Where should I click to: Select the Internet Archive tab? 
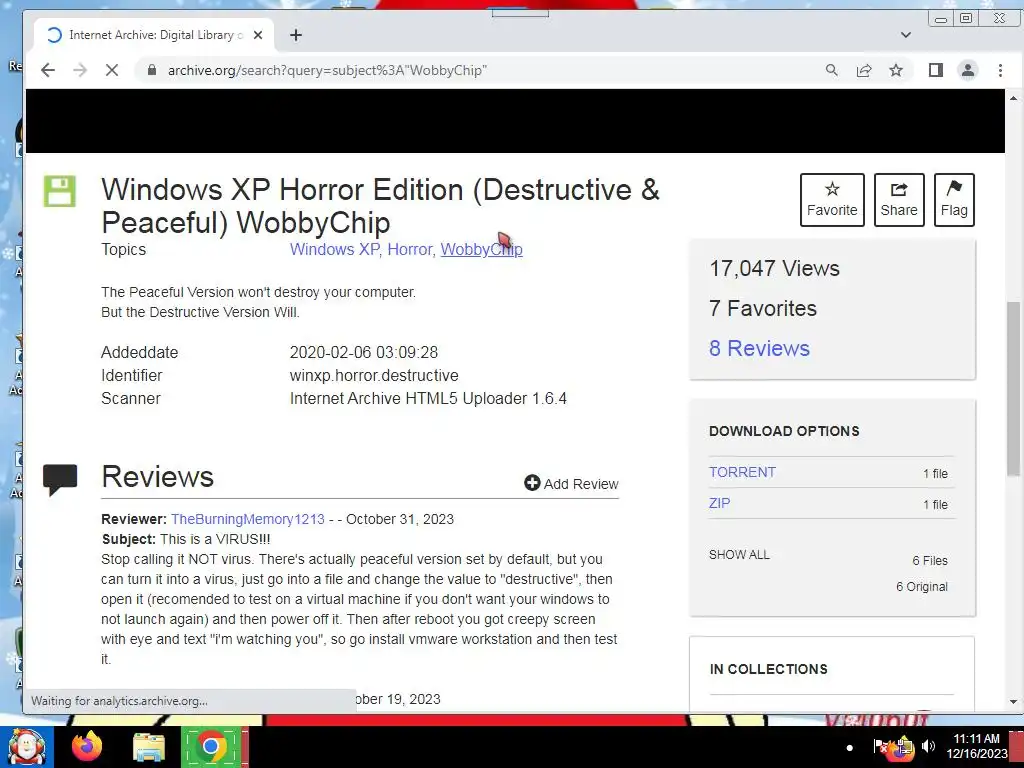153,35
